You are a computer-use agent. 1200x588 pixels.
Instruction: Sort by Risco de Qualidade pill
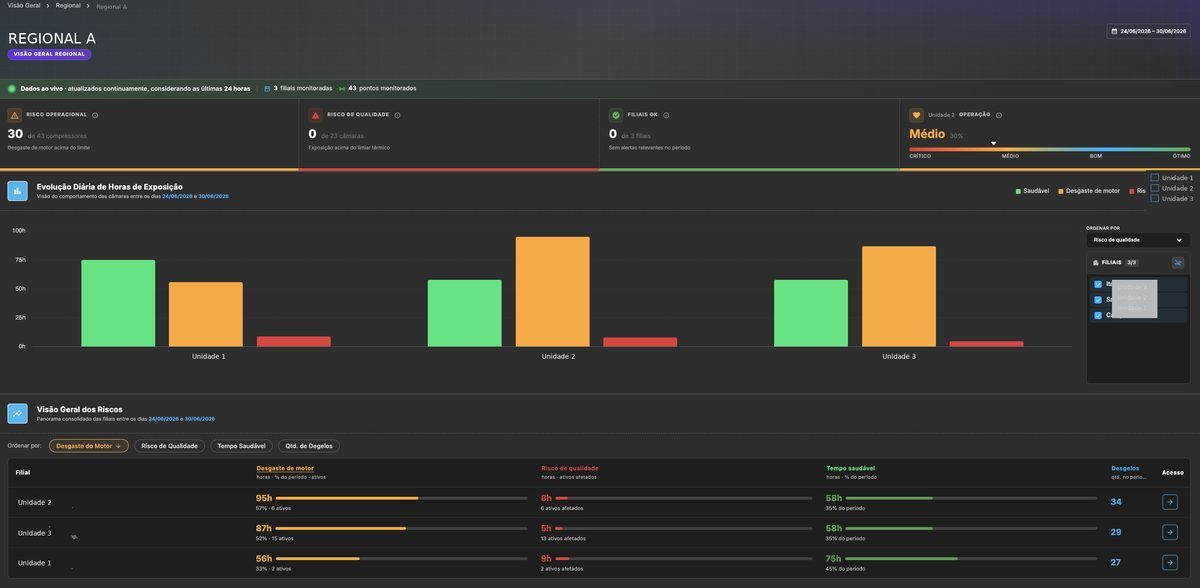click(169, 446)
